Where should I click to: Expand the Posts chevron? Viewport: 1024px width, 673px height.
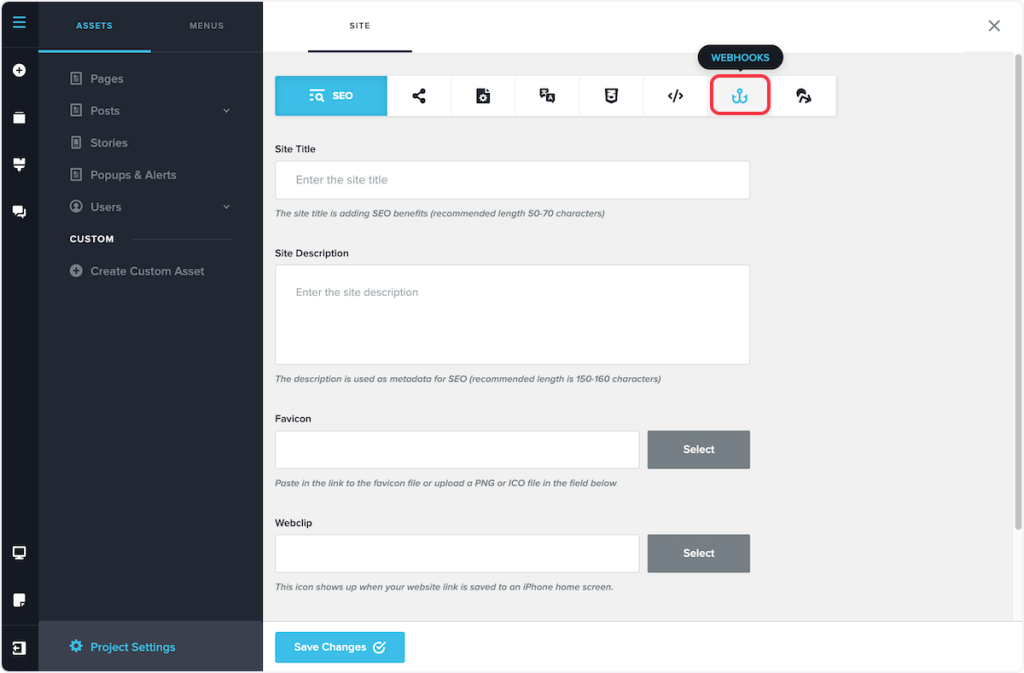[x=226, y=111]
